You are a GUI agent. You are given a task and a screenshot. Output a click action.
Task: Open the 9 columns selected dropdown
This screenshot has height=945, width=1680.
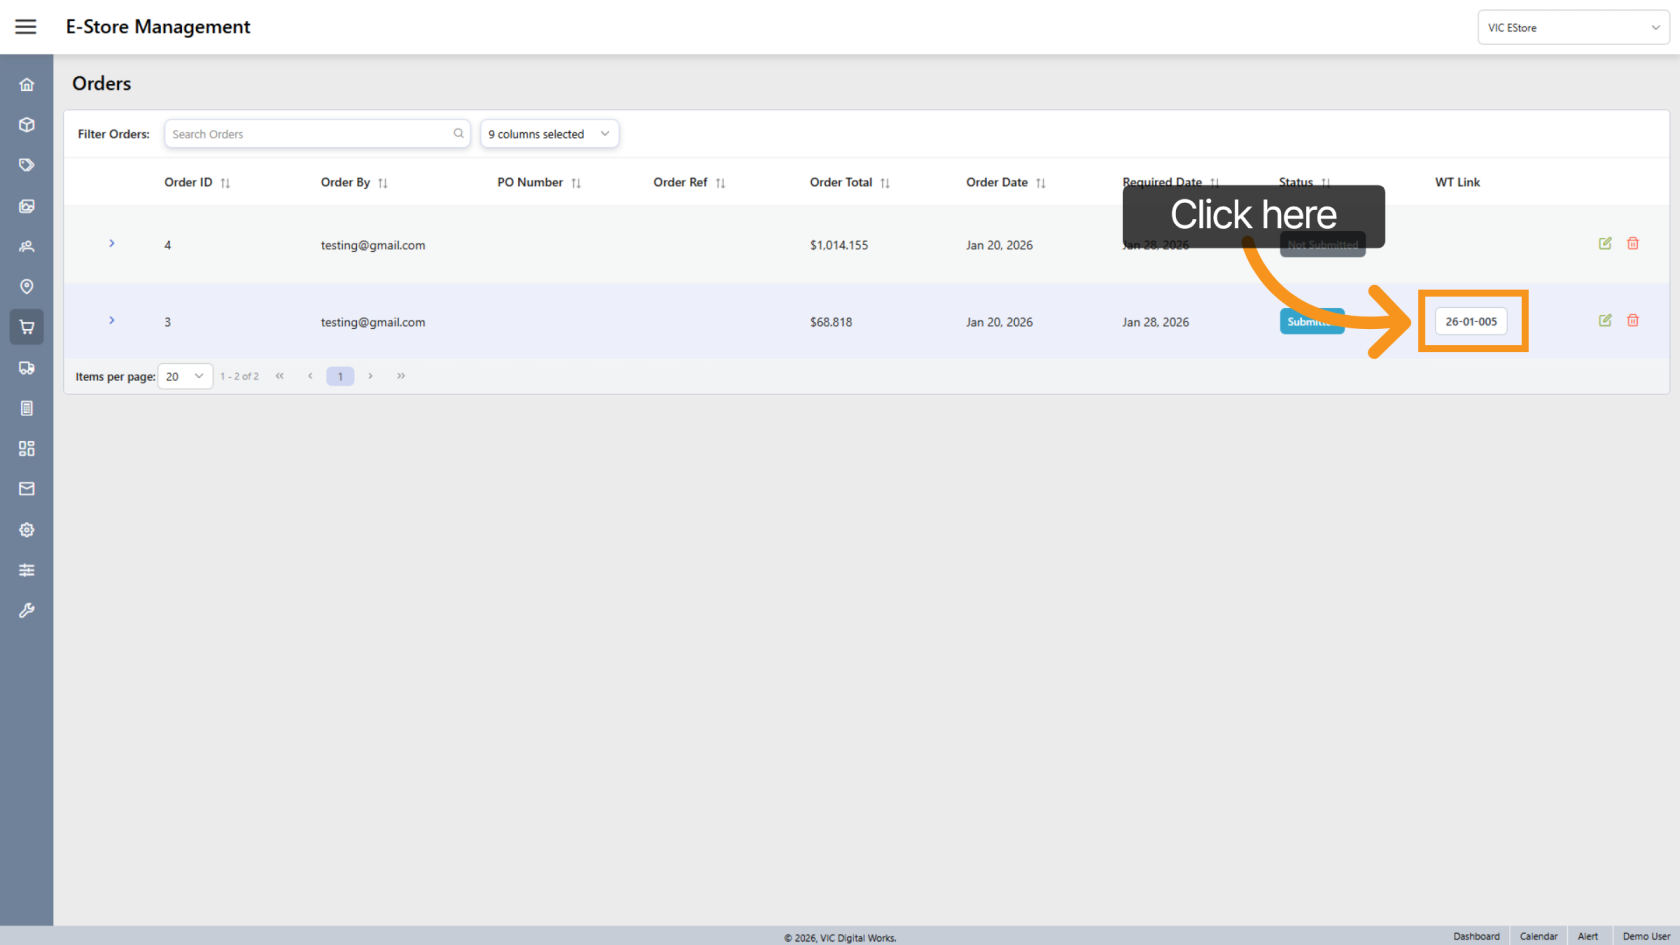coord(549,134)
